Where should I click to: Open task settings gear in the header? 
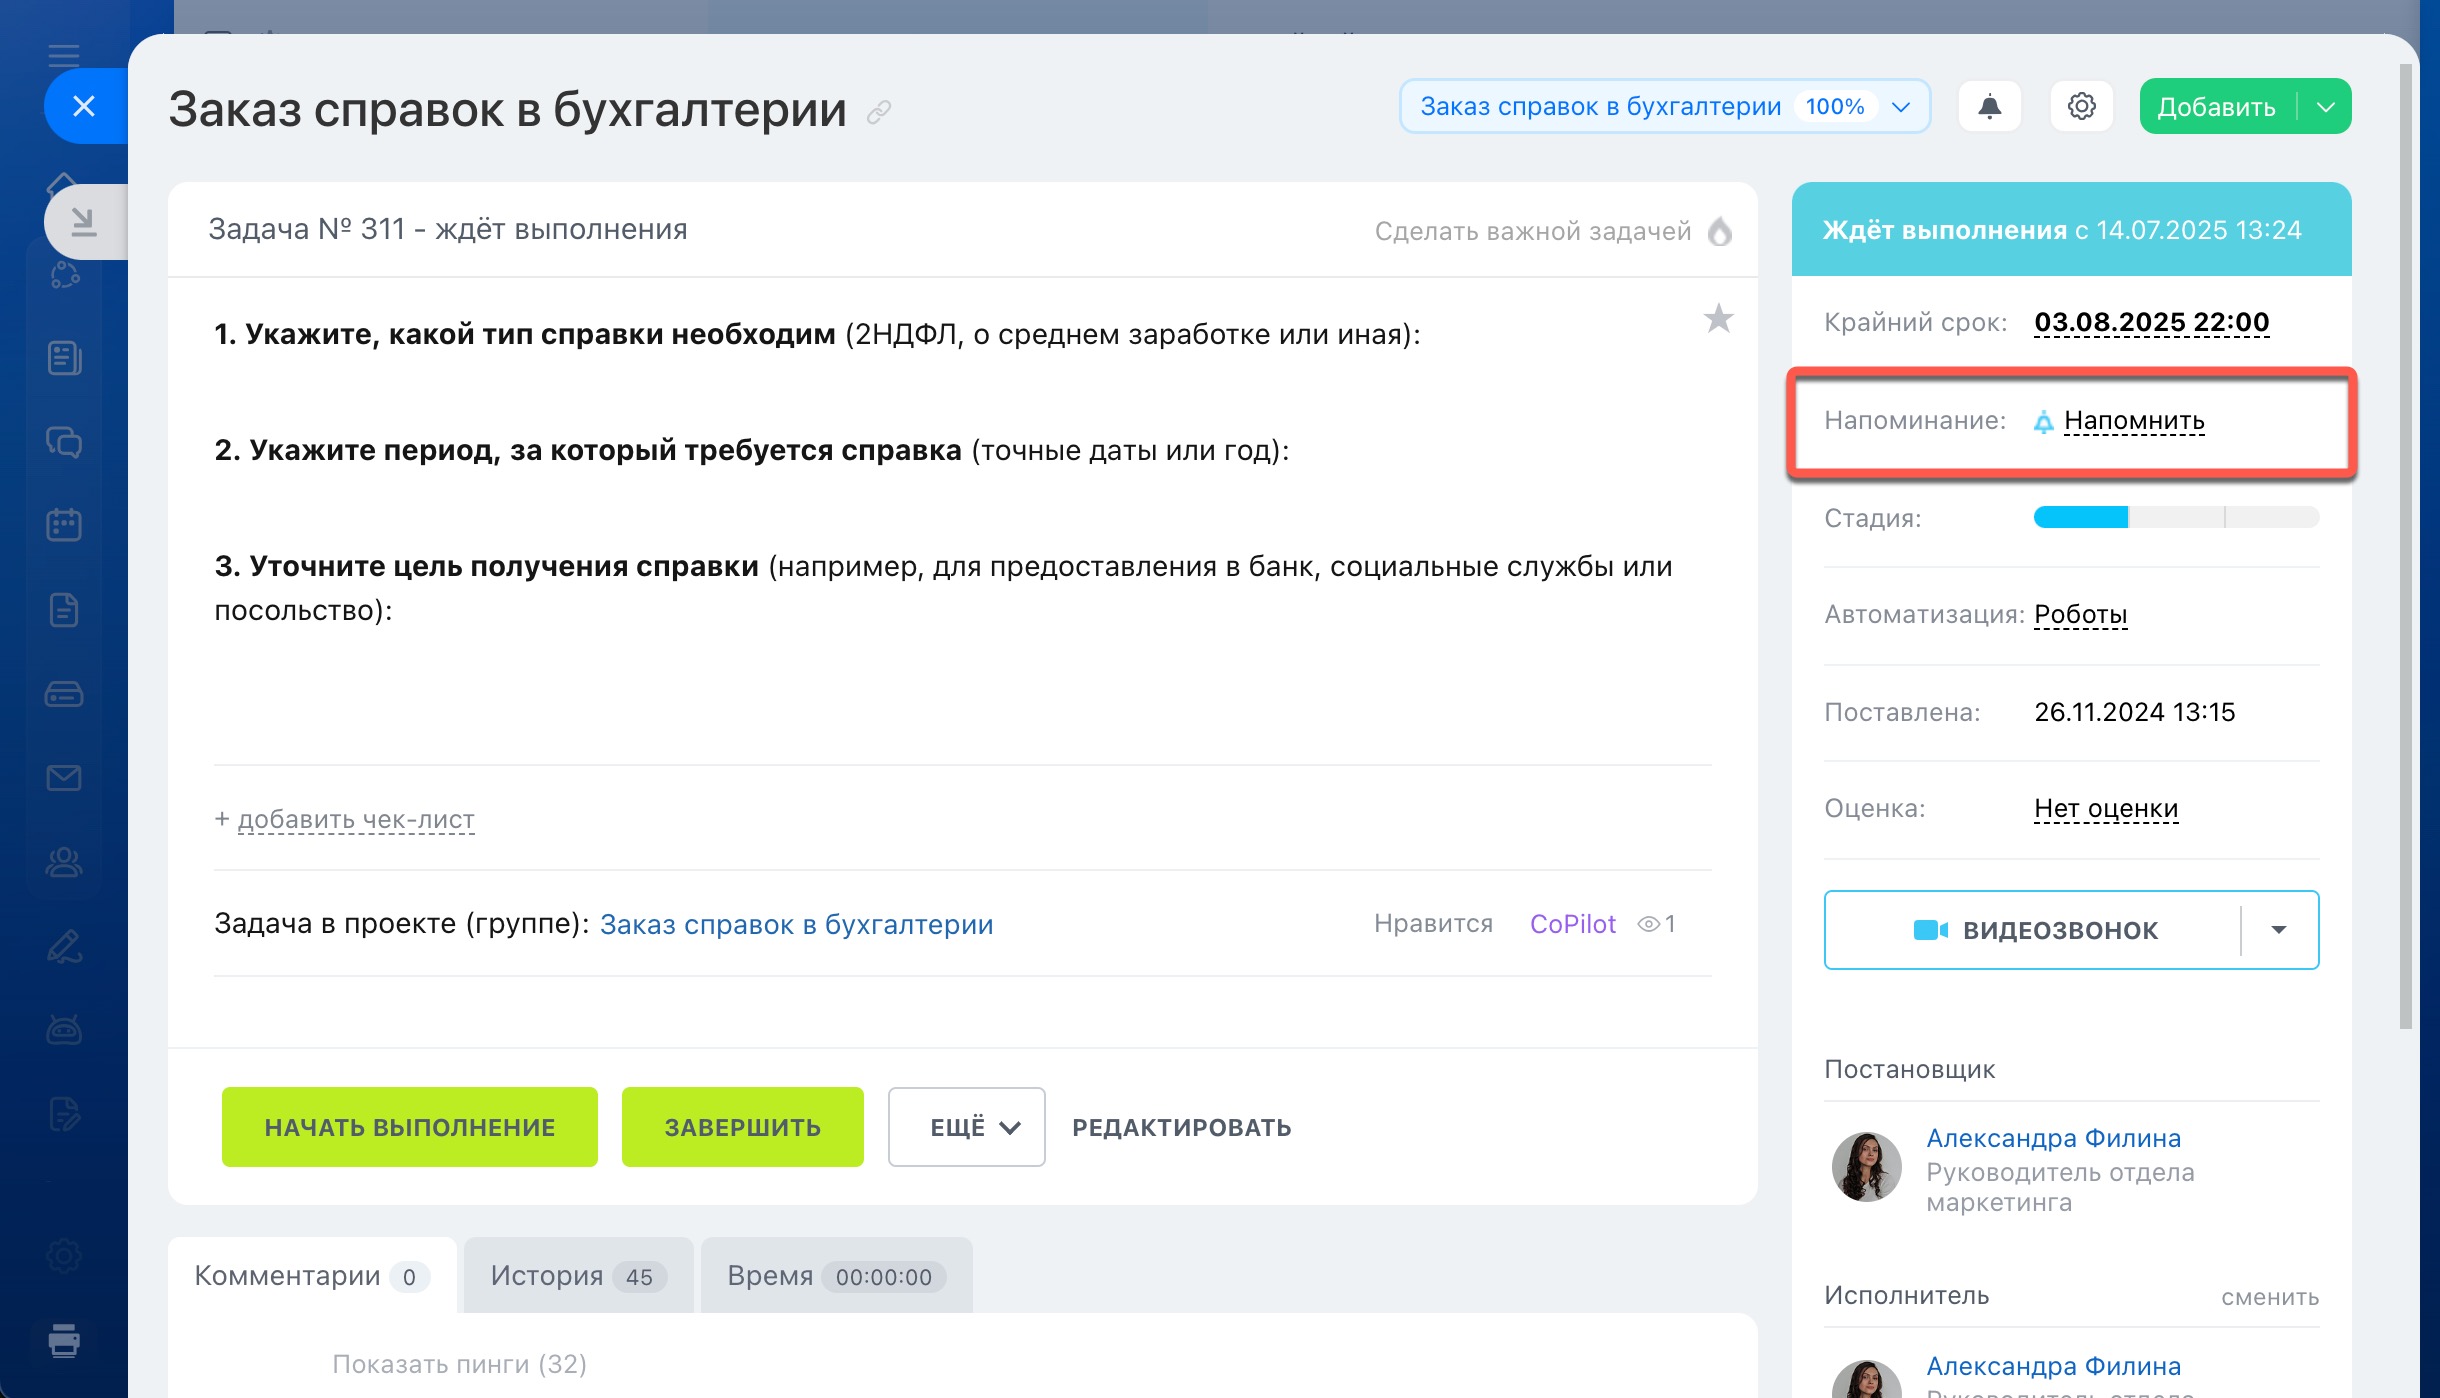[x=2082, y=106]
